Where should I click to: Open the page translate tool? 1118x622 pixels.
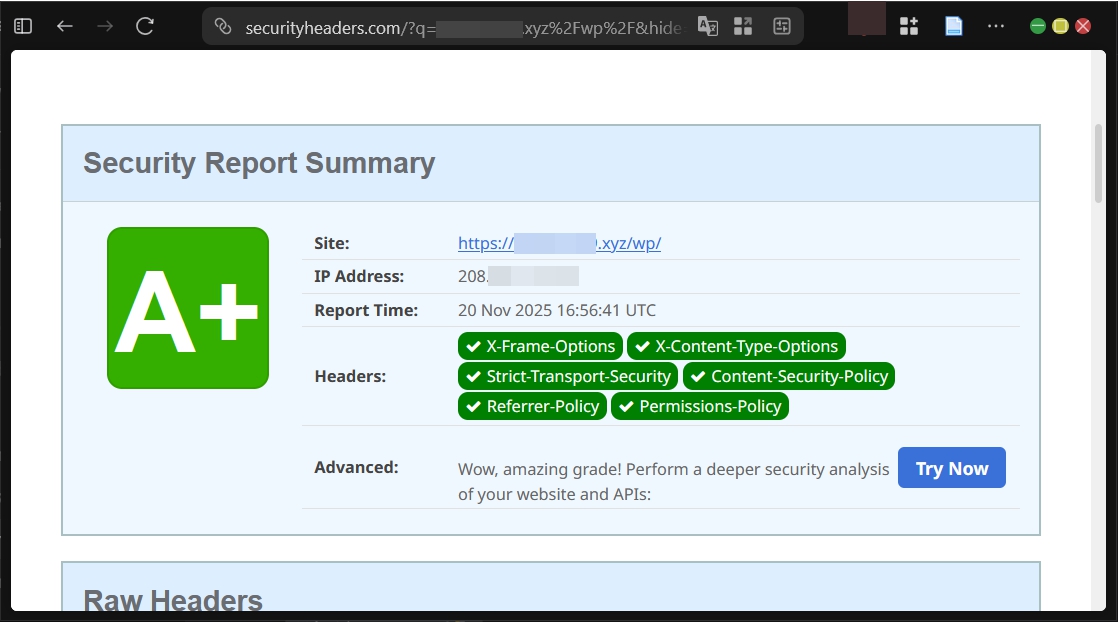coord(707,27)
